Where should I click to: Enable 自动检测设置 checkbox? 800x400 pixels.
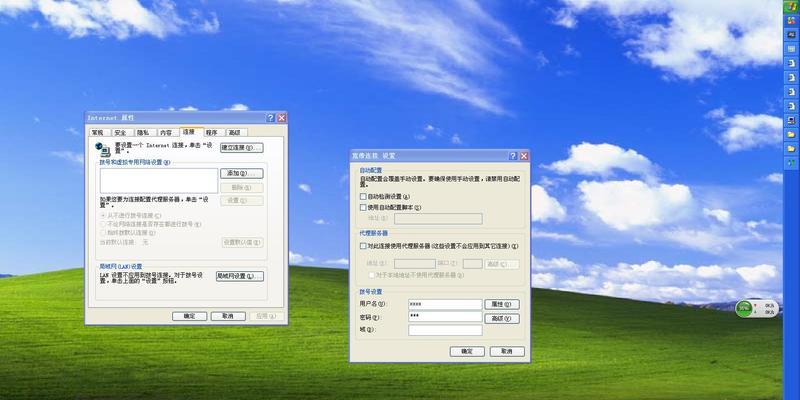coord(363,196)
